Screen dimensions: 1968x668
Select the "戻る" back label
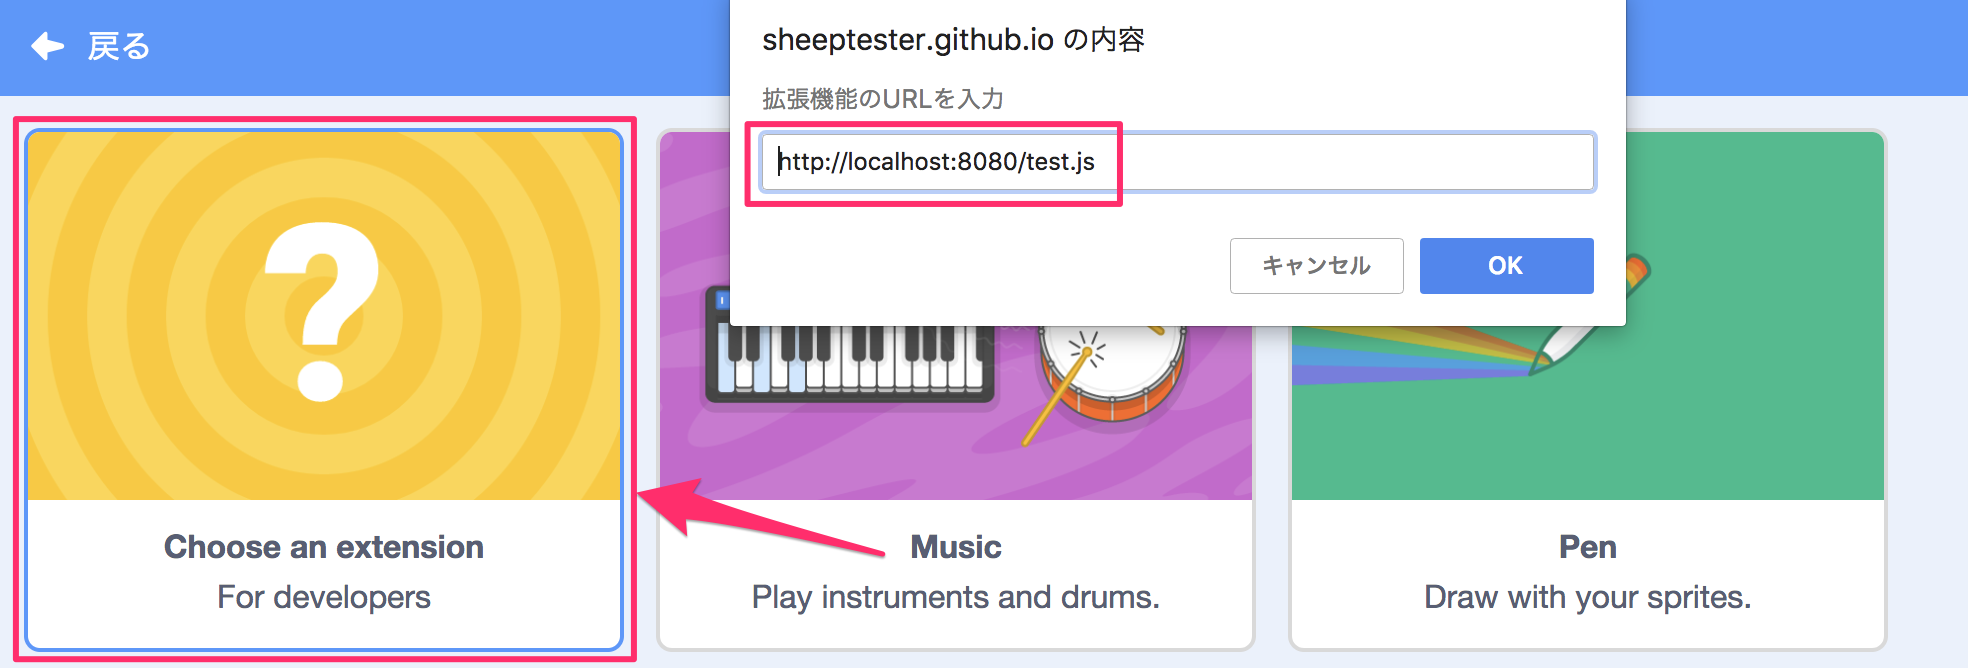click(118, 47)
